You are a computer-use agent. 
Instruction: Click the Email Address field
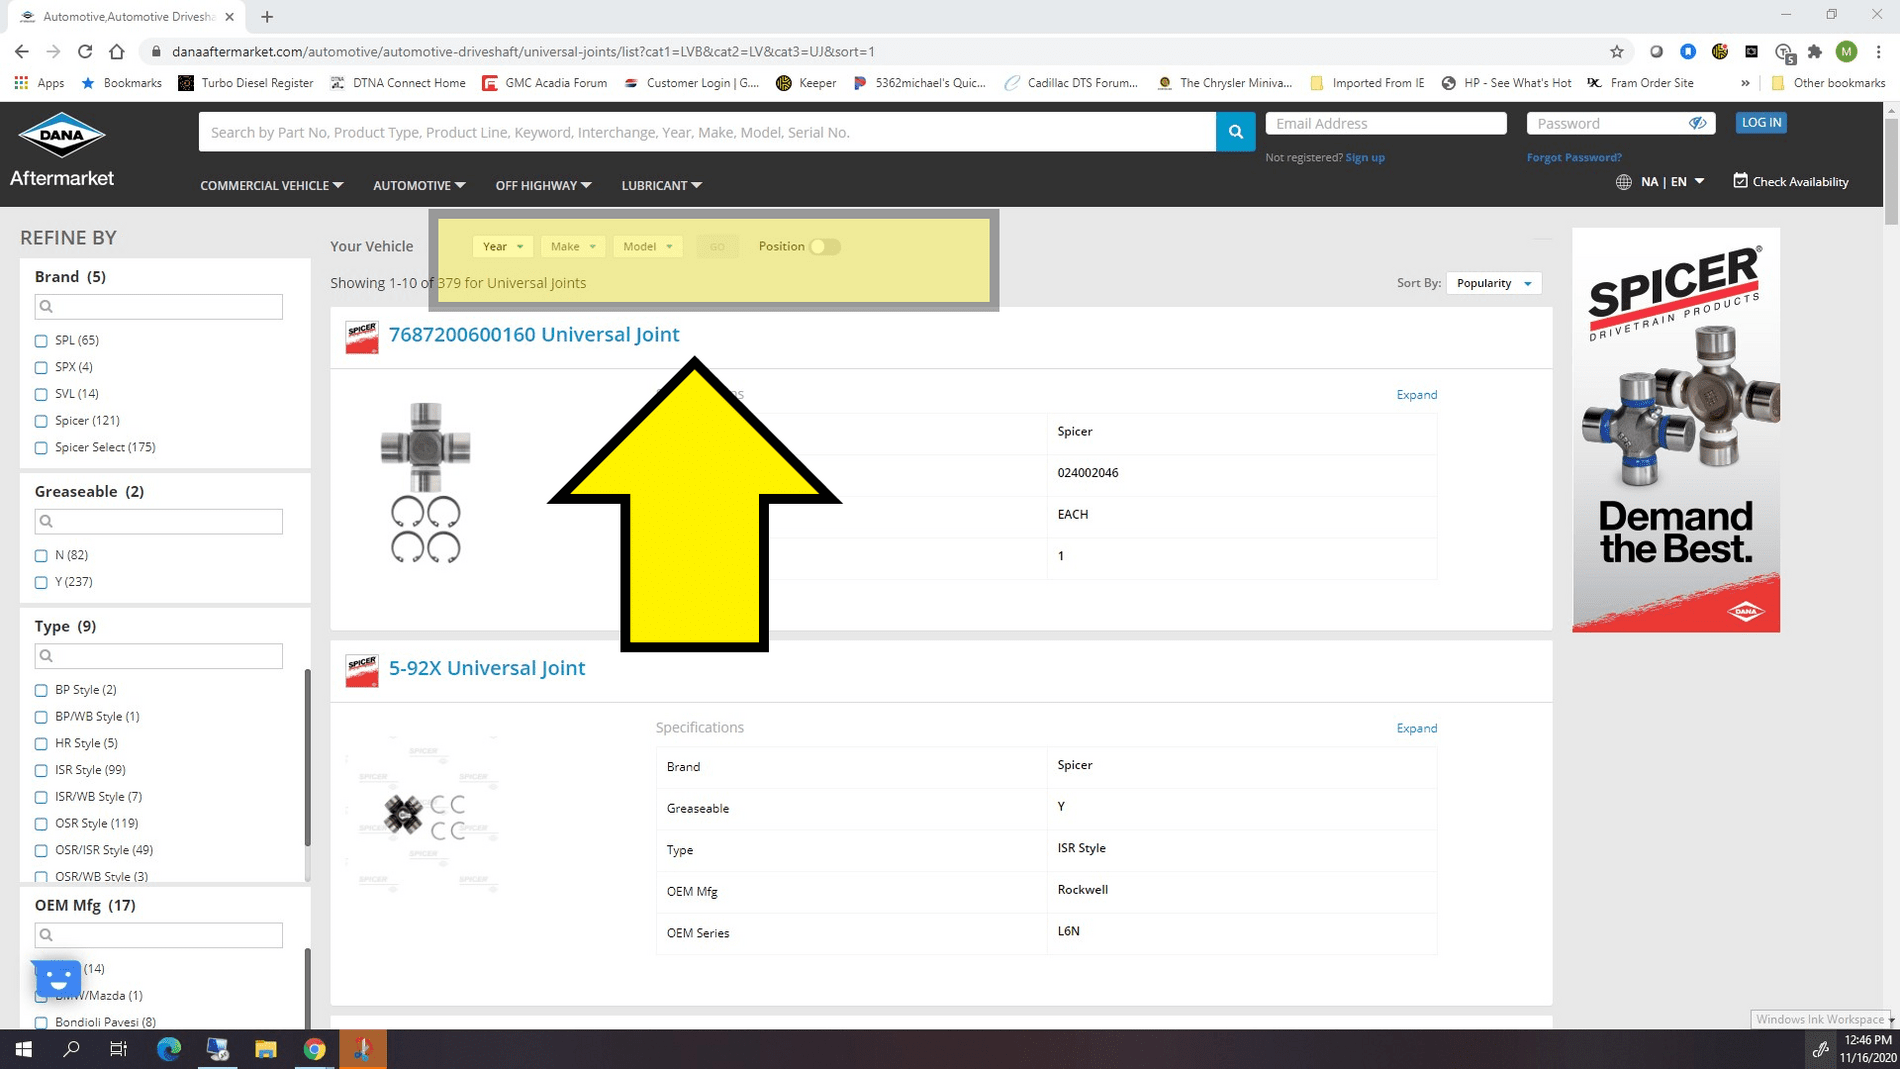(1386, 123)
